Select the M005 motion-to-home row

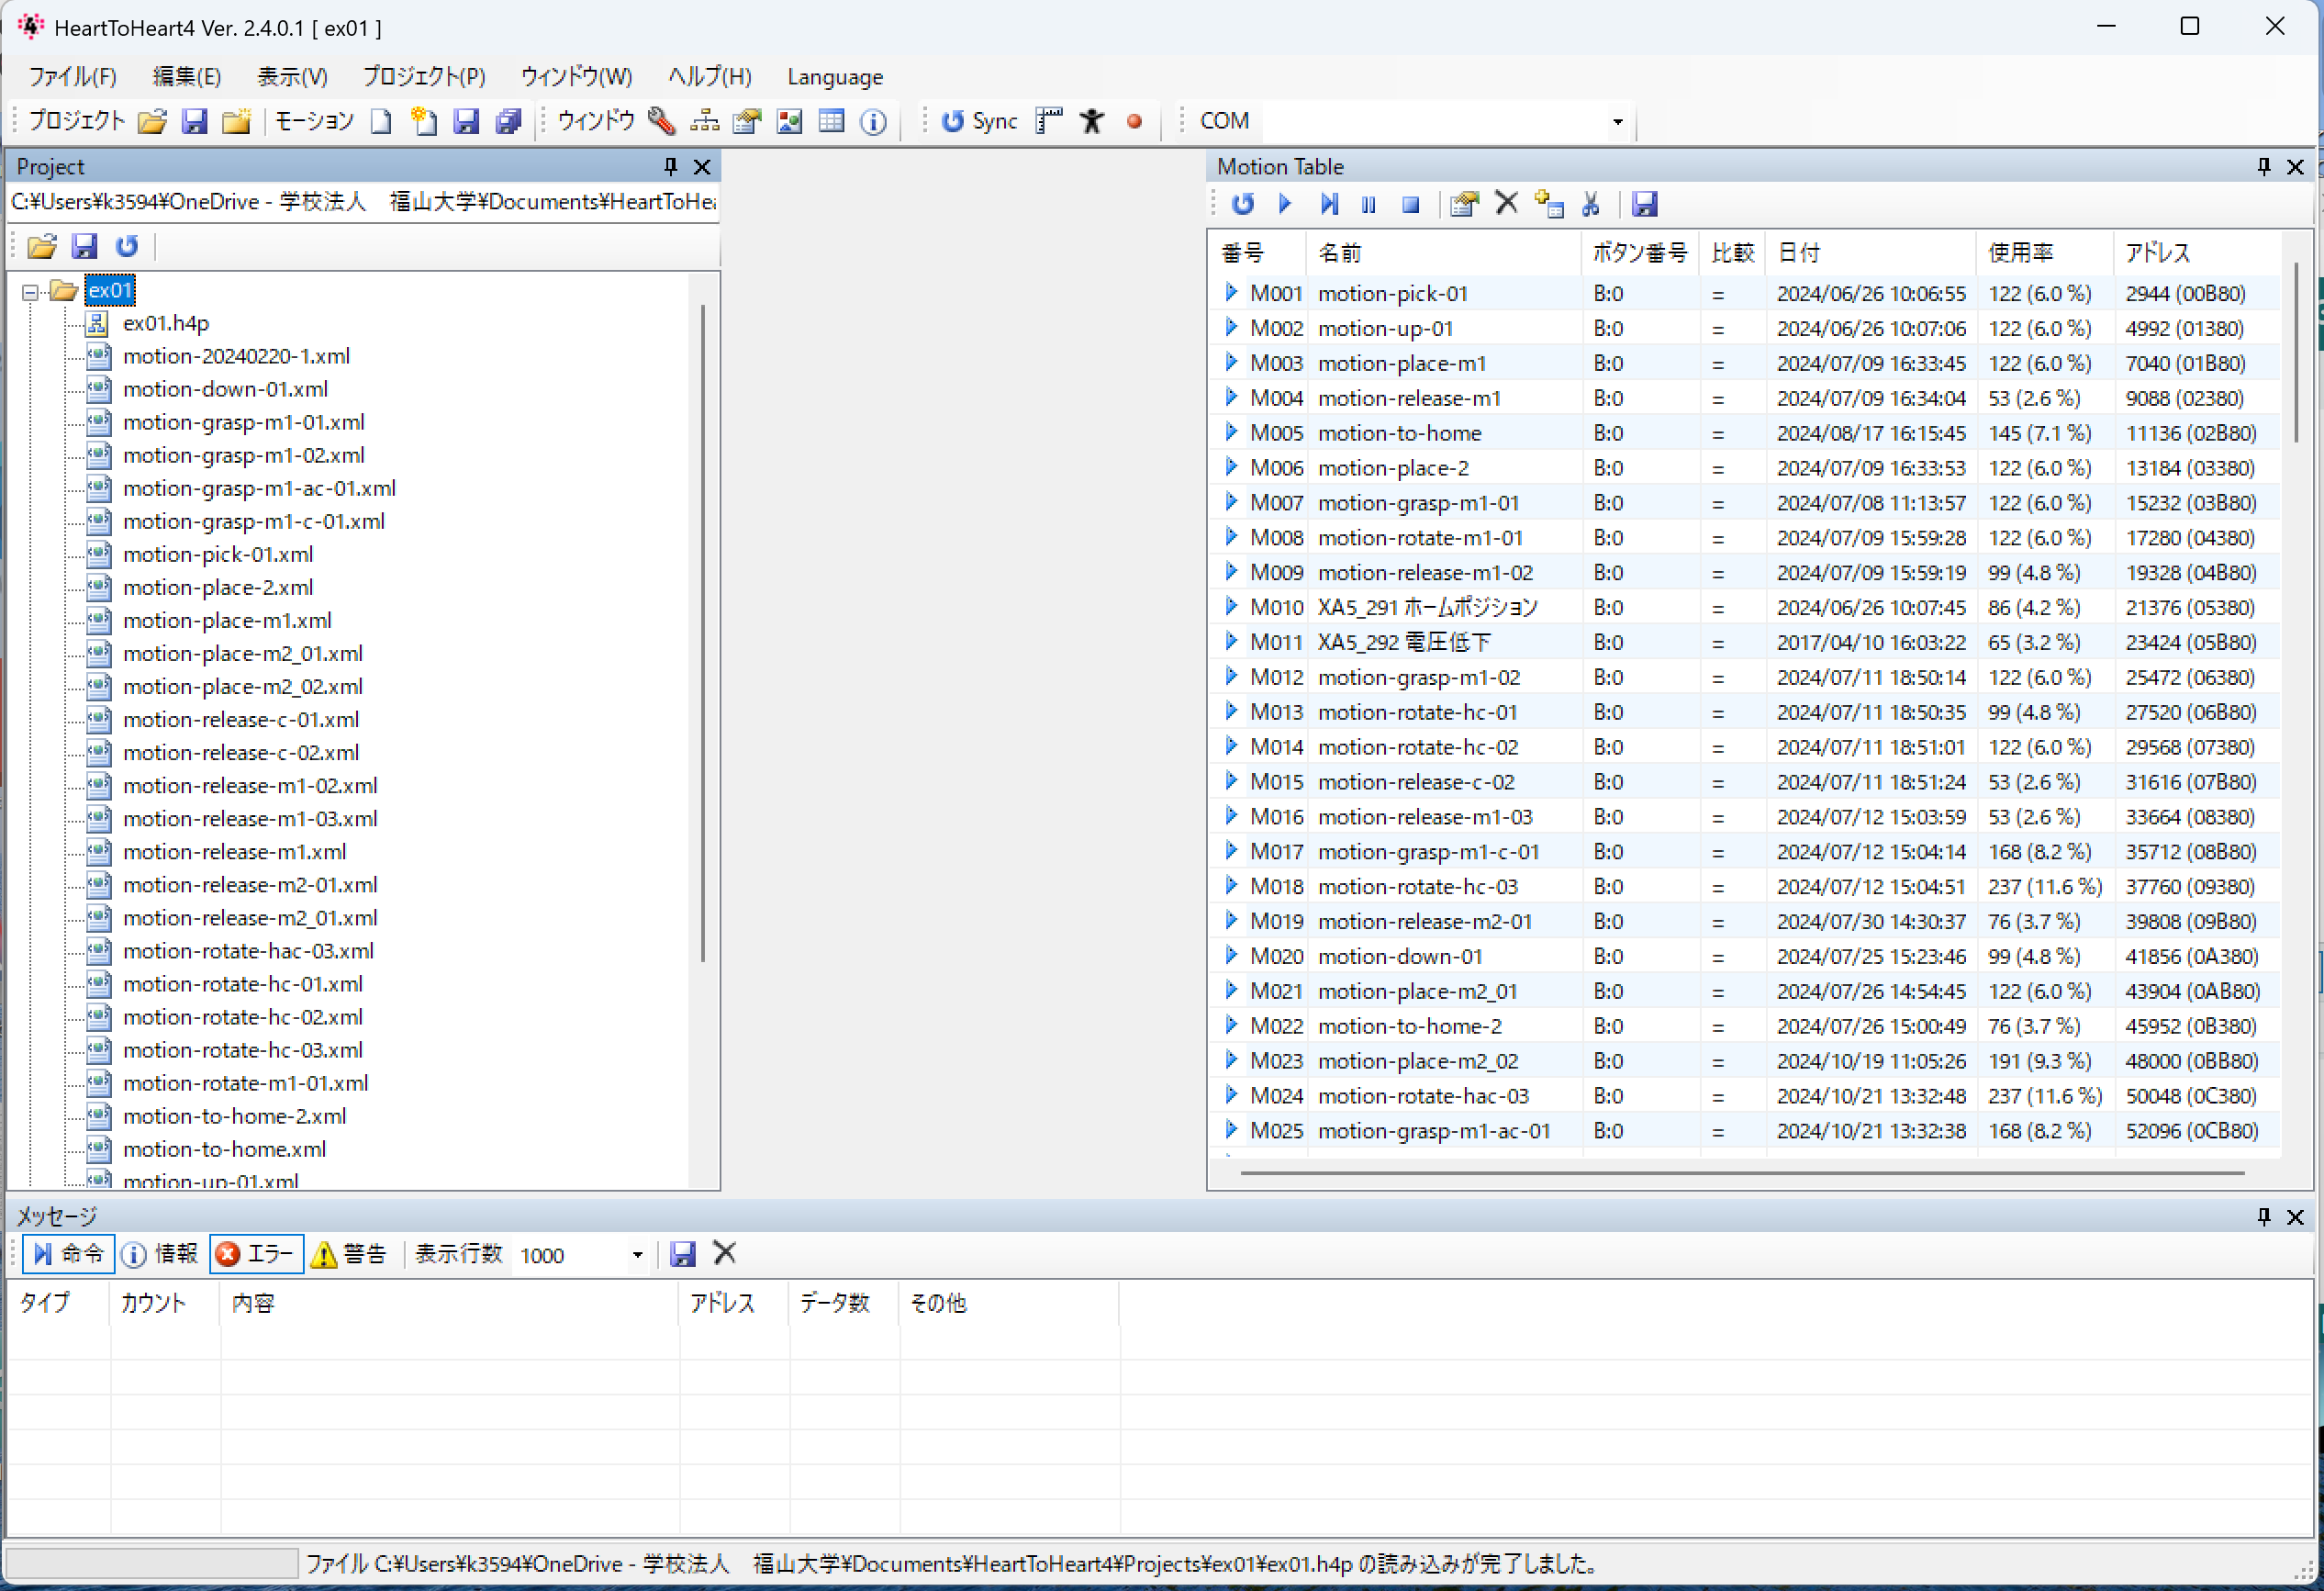(x=1745, y=433)
